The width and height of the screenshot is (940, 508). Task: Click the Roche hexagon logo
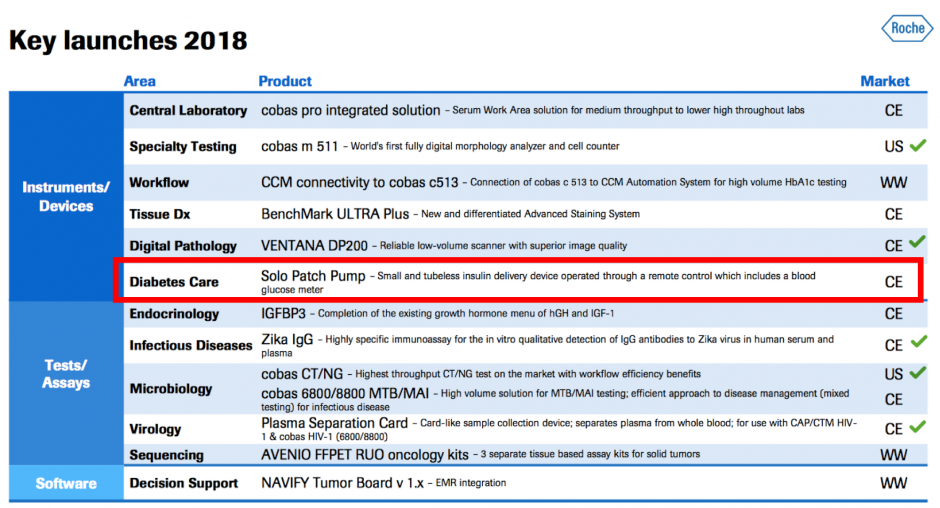pos(907,28)
